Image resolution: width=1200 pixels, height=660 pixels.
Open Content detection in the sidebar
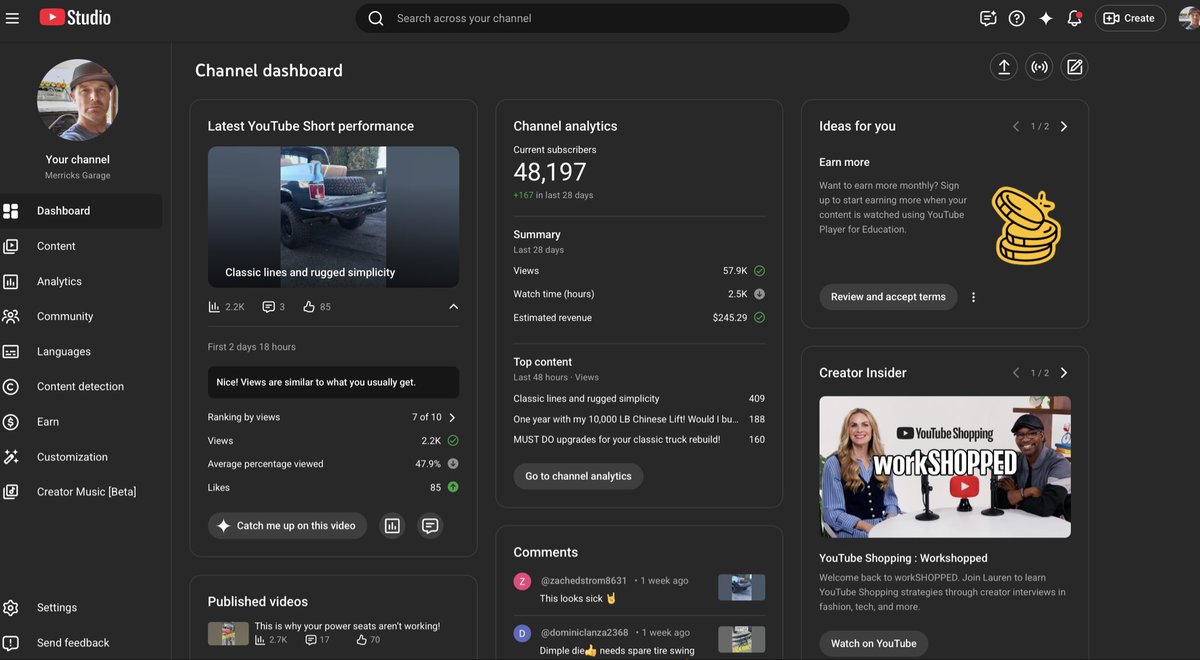tap(81, 386)
